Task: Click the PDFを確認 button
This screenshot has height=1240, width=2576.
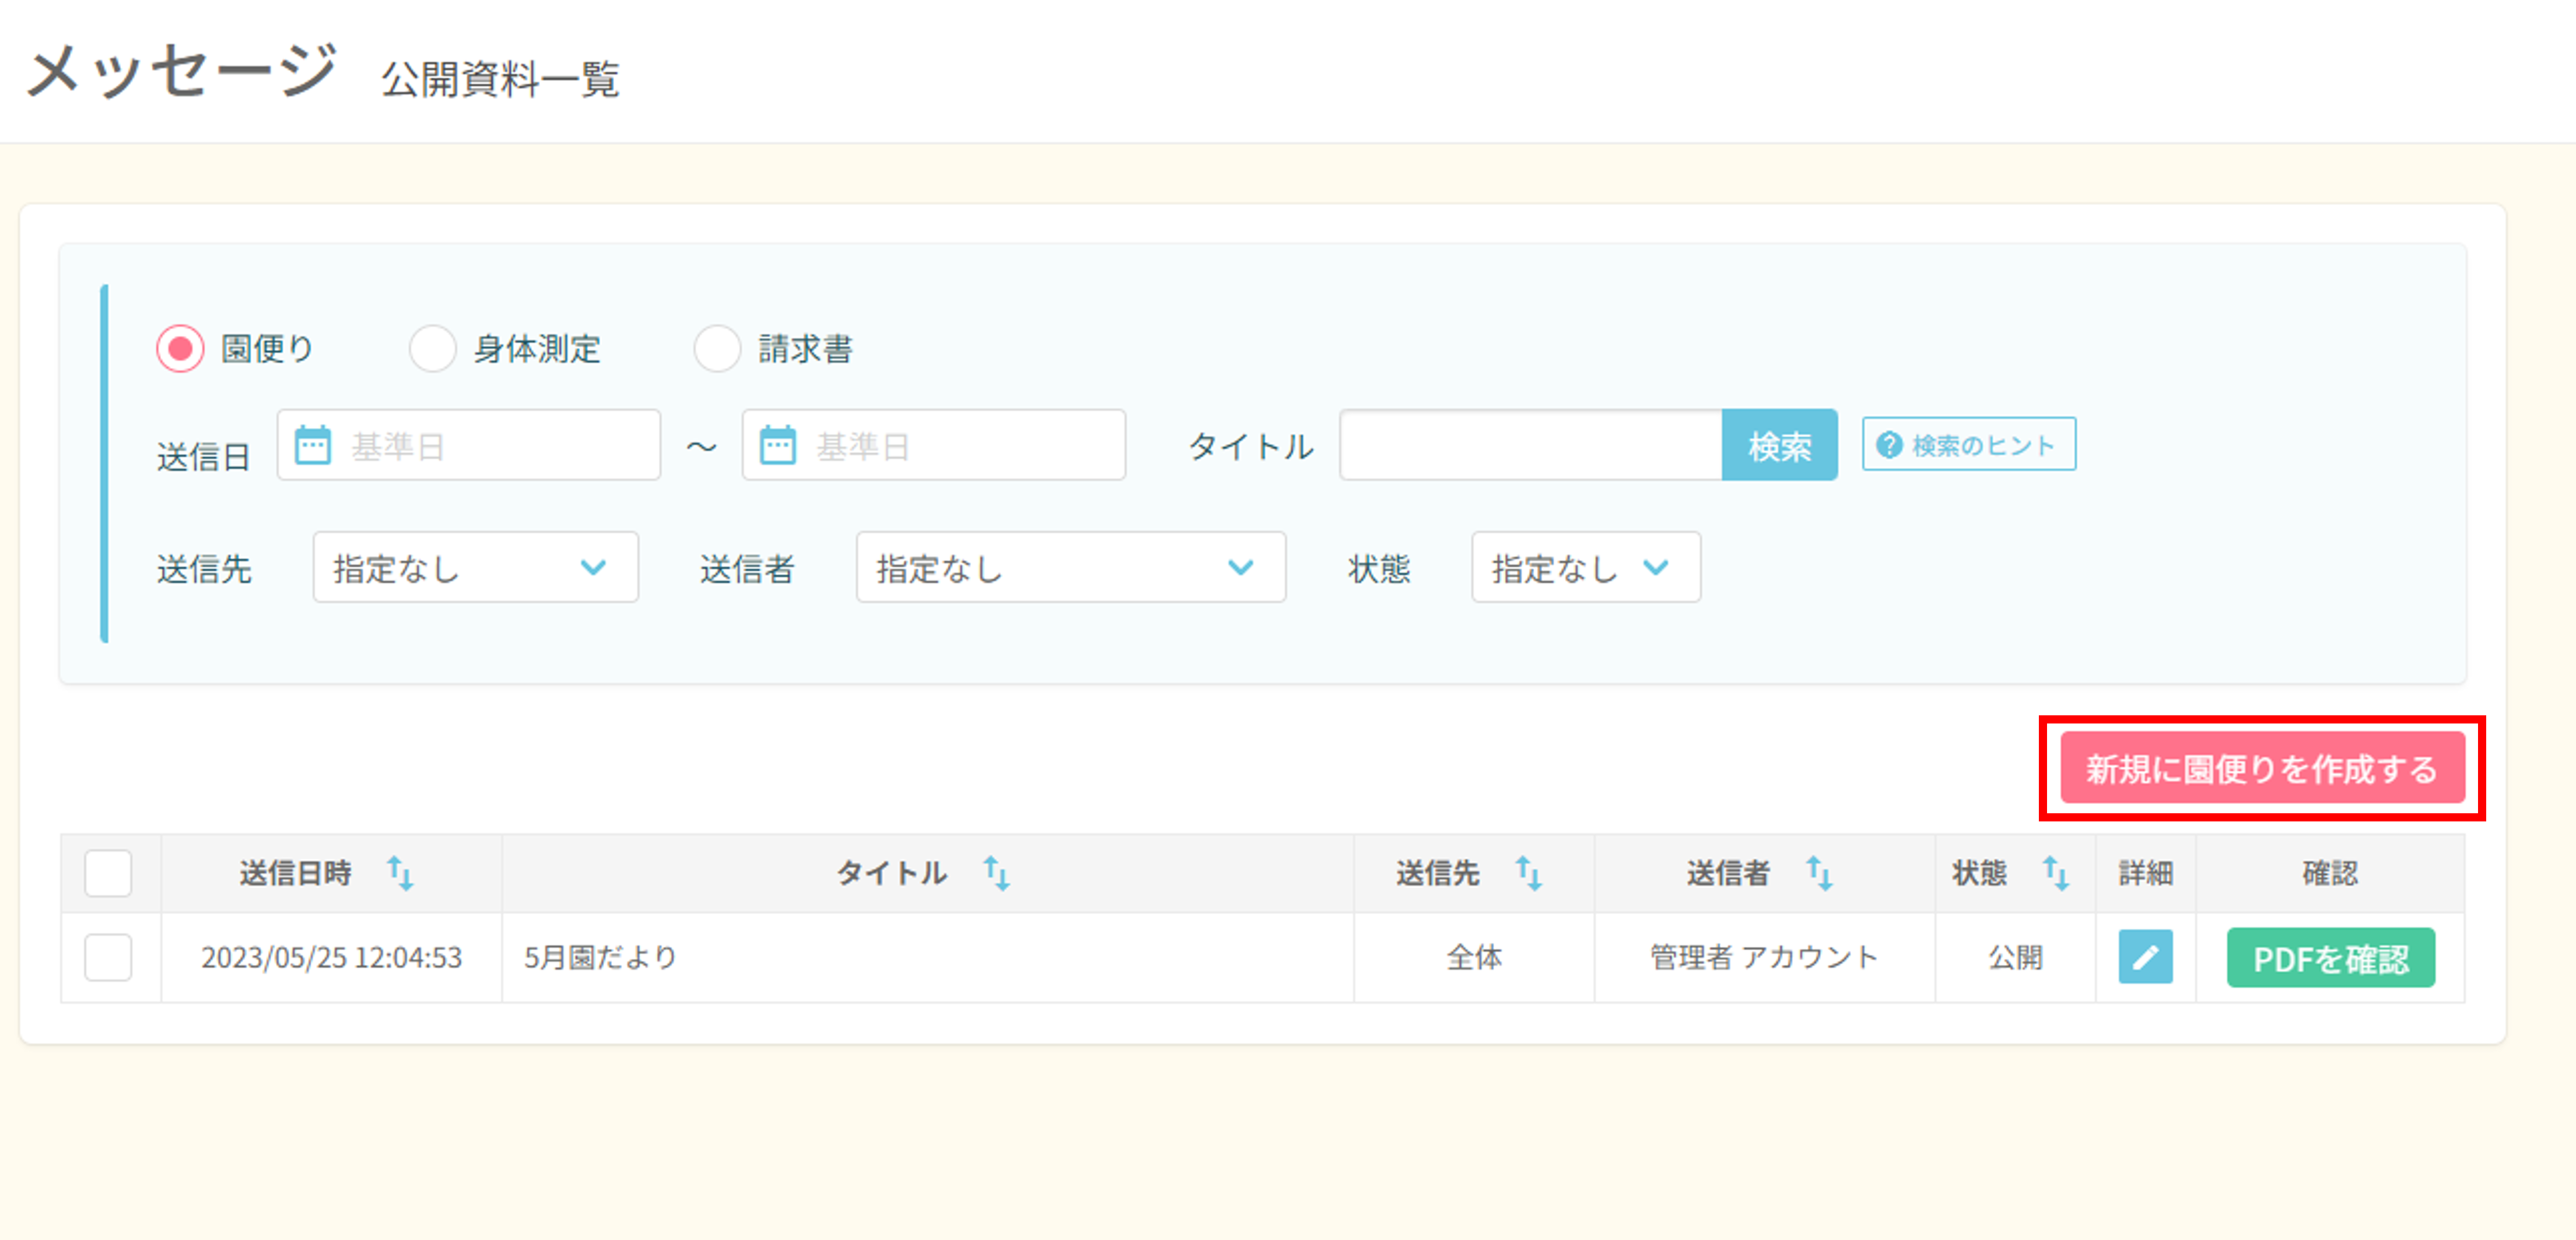Action: [2331, 959]
